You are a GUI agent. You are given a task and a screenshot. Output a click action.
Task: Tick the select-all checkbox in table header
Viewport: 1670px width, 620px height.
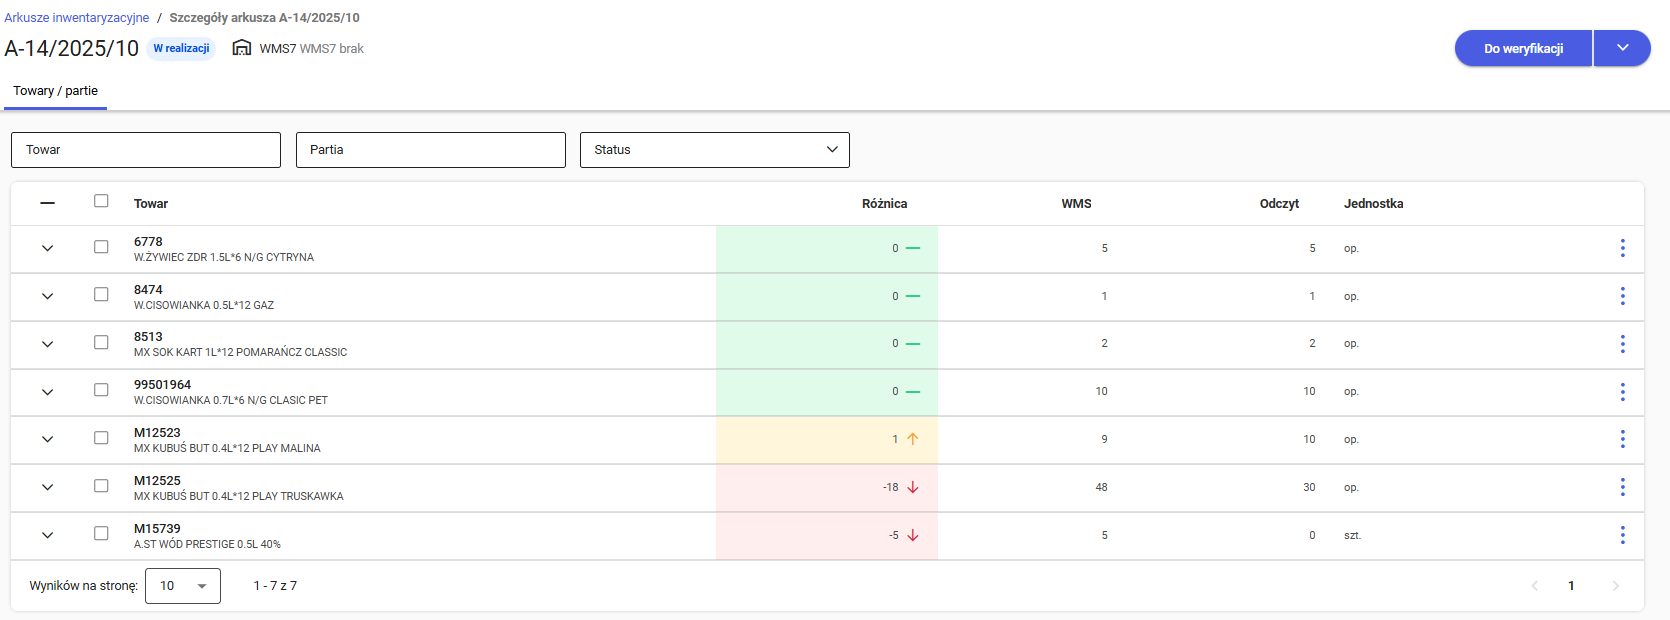(101, 201)
